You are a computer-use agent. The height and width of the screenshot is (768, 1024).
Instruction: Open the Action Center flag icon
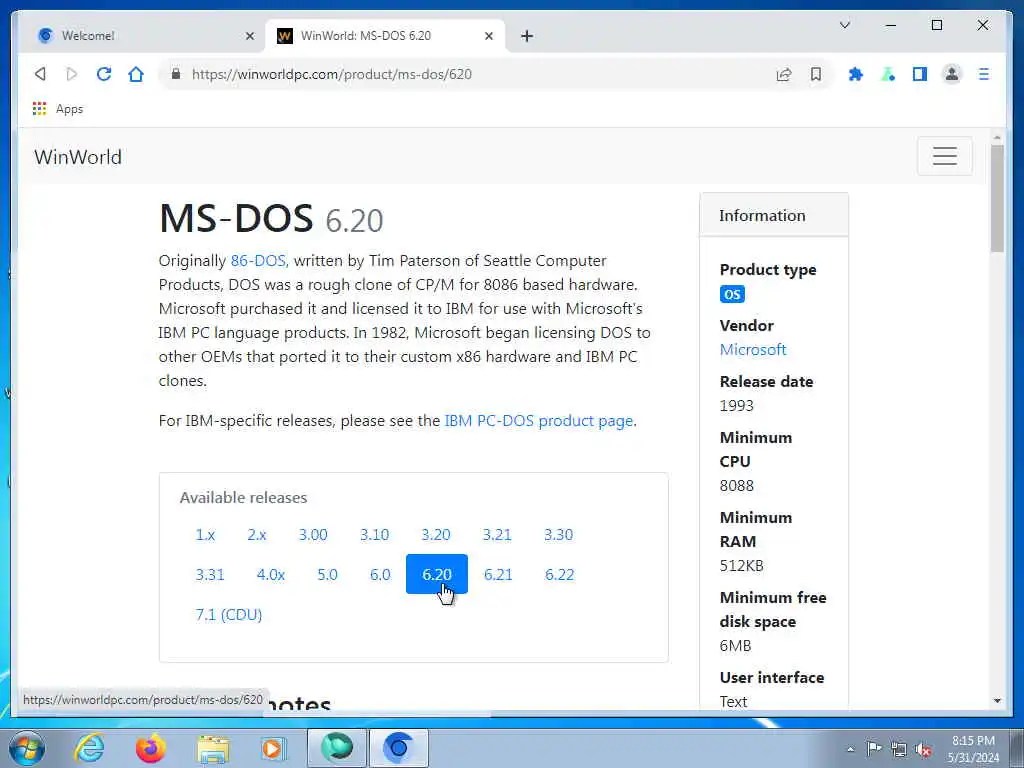(874, 749)
